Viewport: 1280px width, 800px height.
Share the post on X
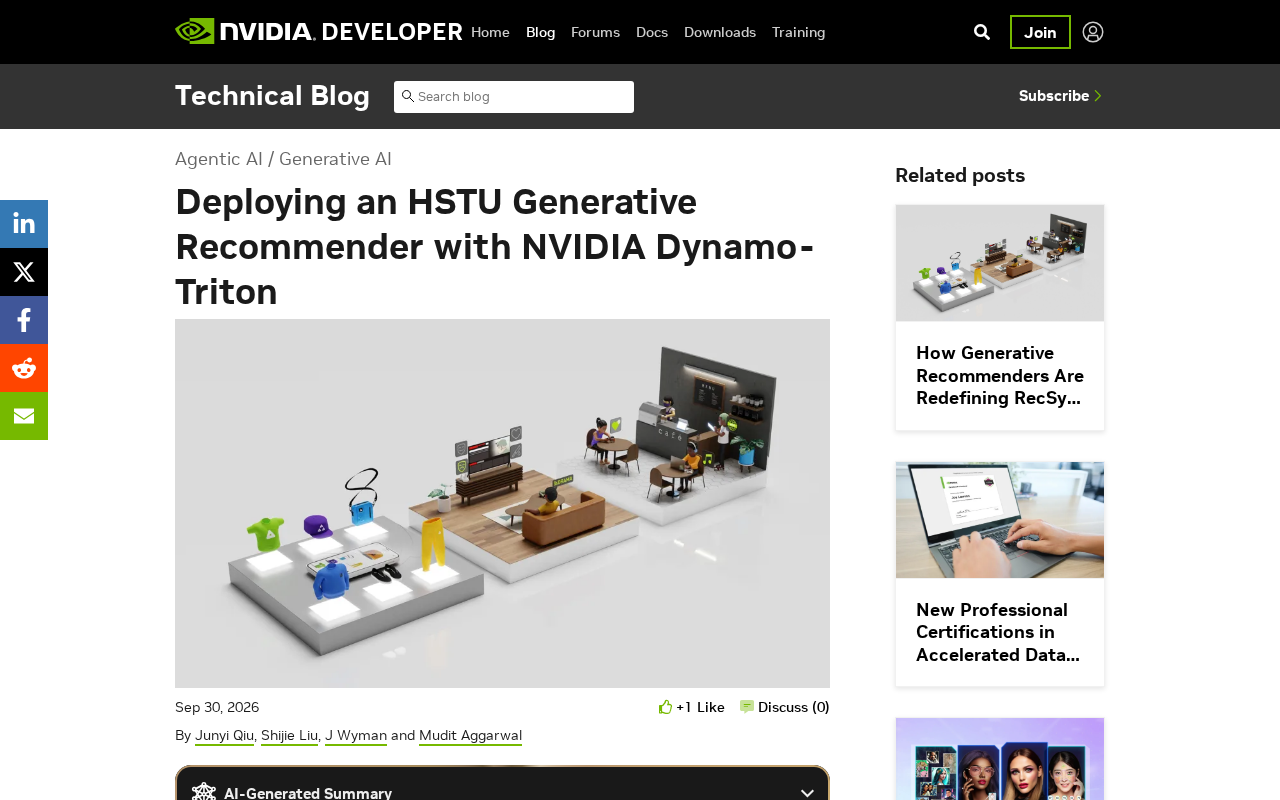pos(24,272)
